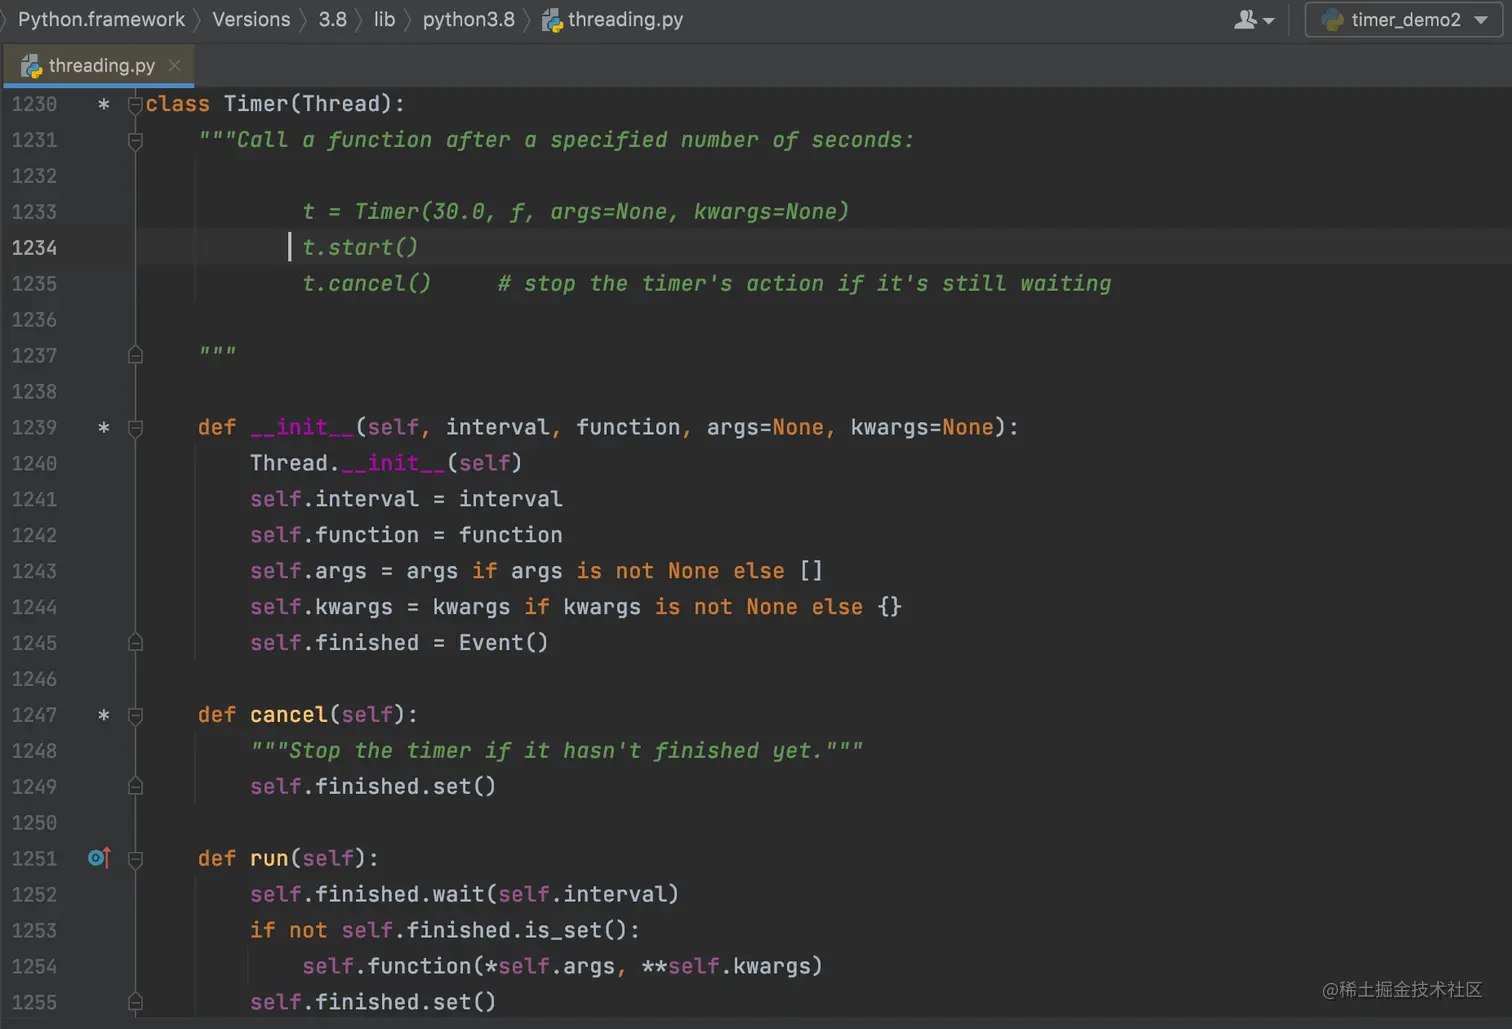
Task: Click fold end marker at line 1255
Action: click(135, 1002)
